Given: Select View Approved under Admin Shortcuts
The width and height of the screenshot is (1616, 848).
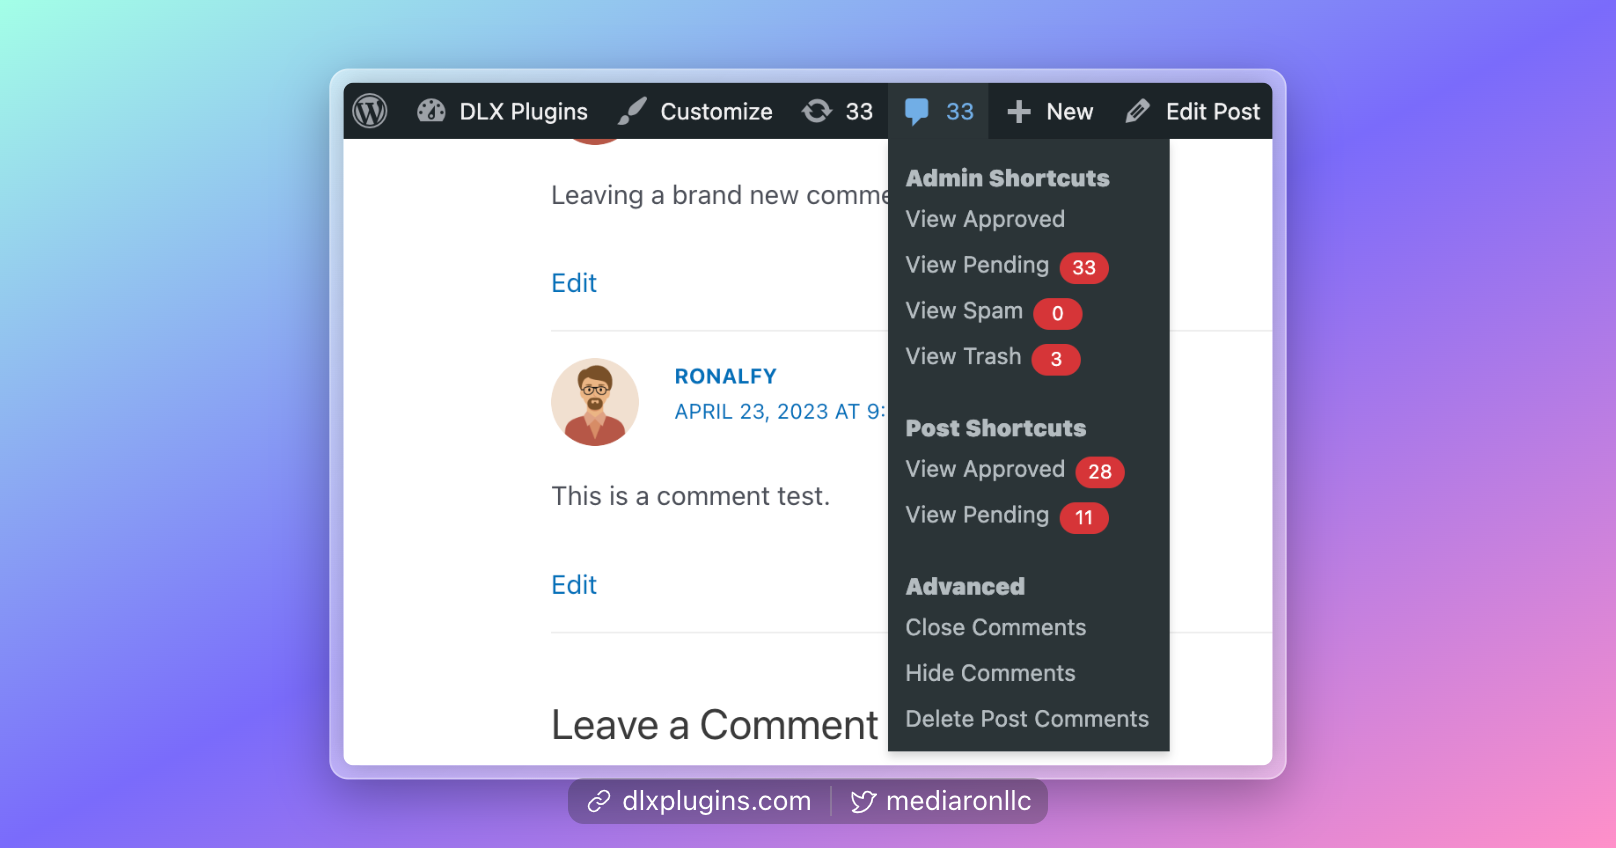Looking at the screenshot, I should click(985, 219).
